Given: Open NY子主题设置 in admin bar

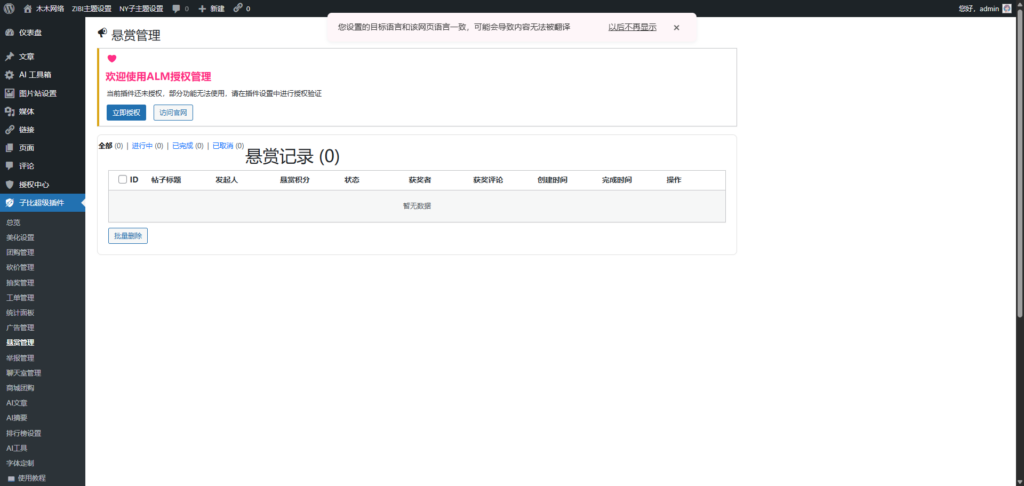Looking at the screenshot, I should pos(141,8).
